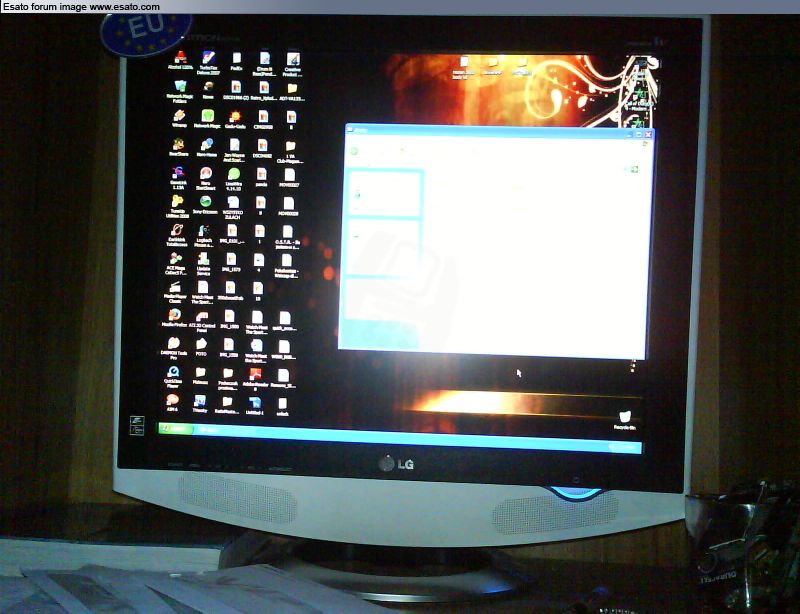Open the BearShare desktop shortcut

(179, 148)
